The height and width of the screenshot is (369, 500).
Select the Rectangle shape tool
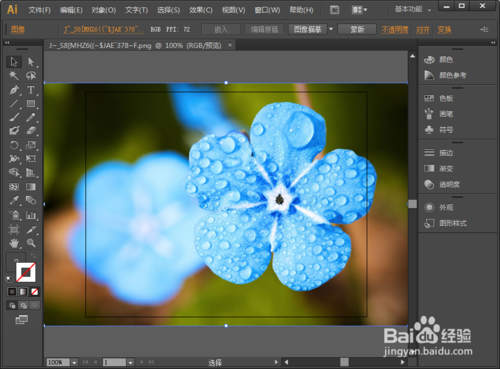(31, 104)
